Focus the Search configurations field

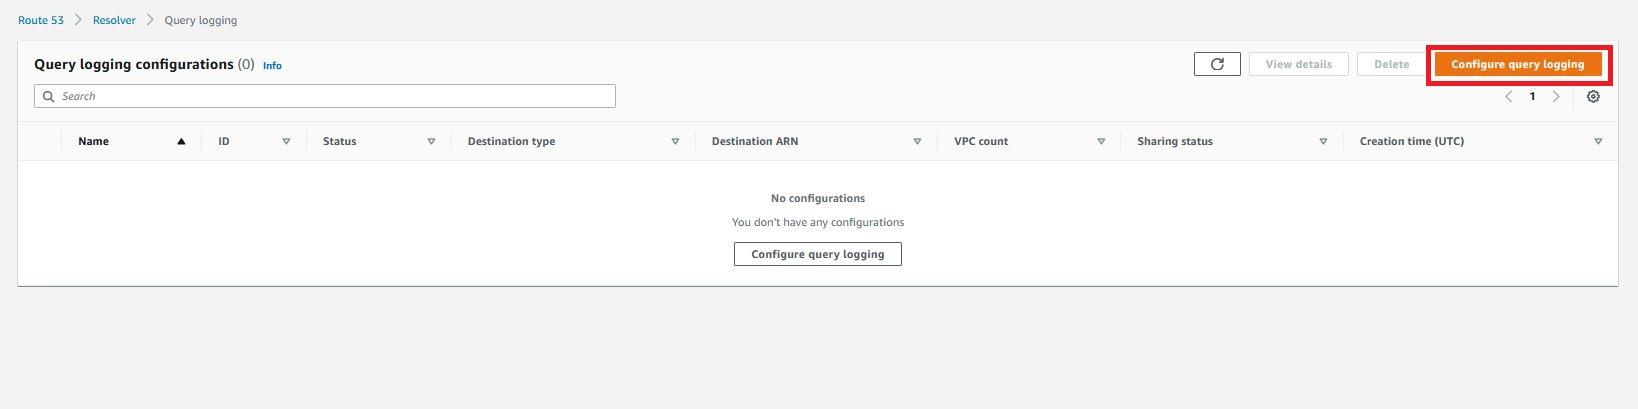(325, 96)
